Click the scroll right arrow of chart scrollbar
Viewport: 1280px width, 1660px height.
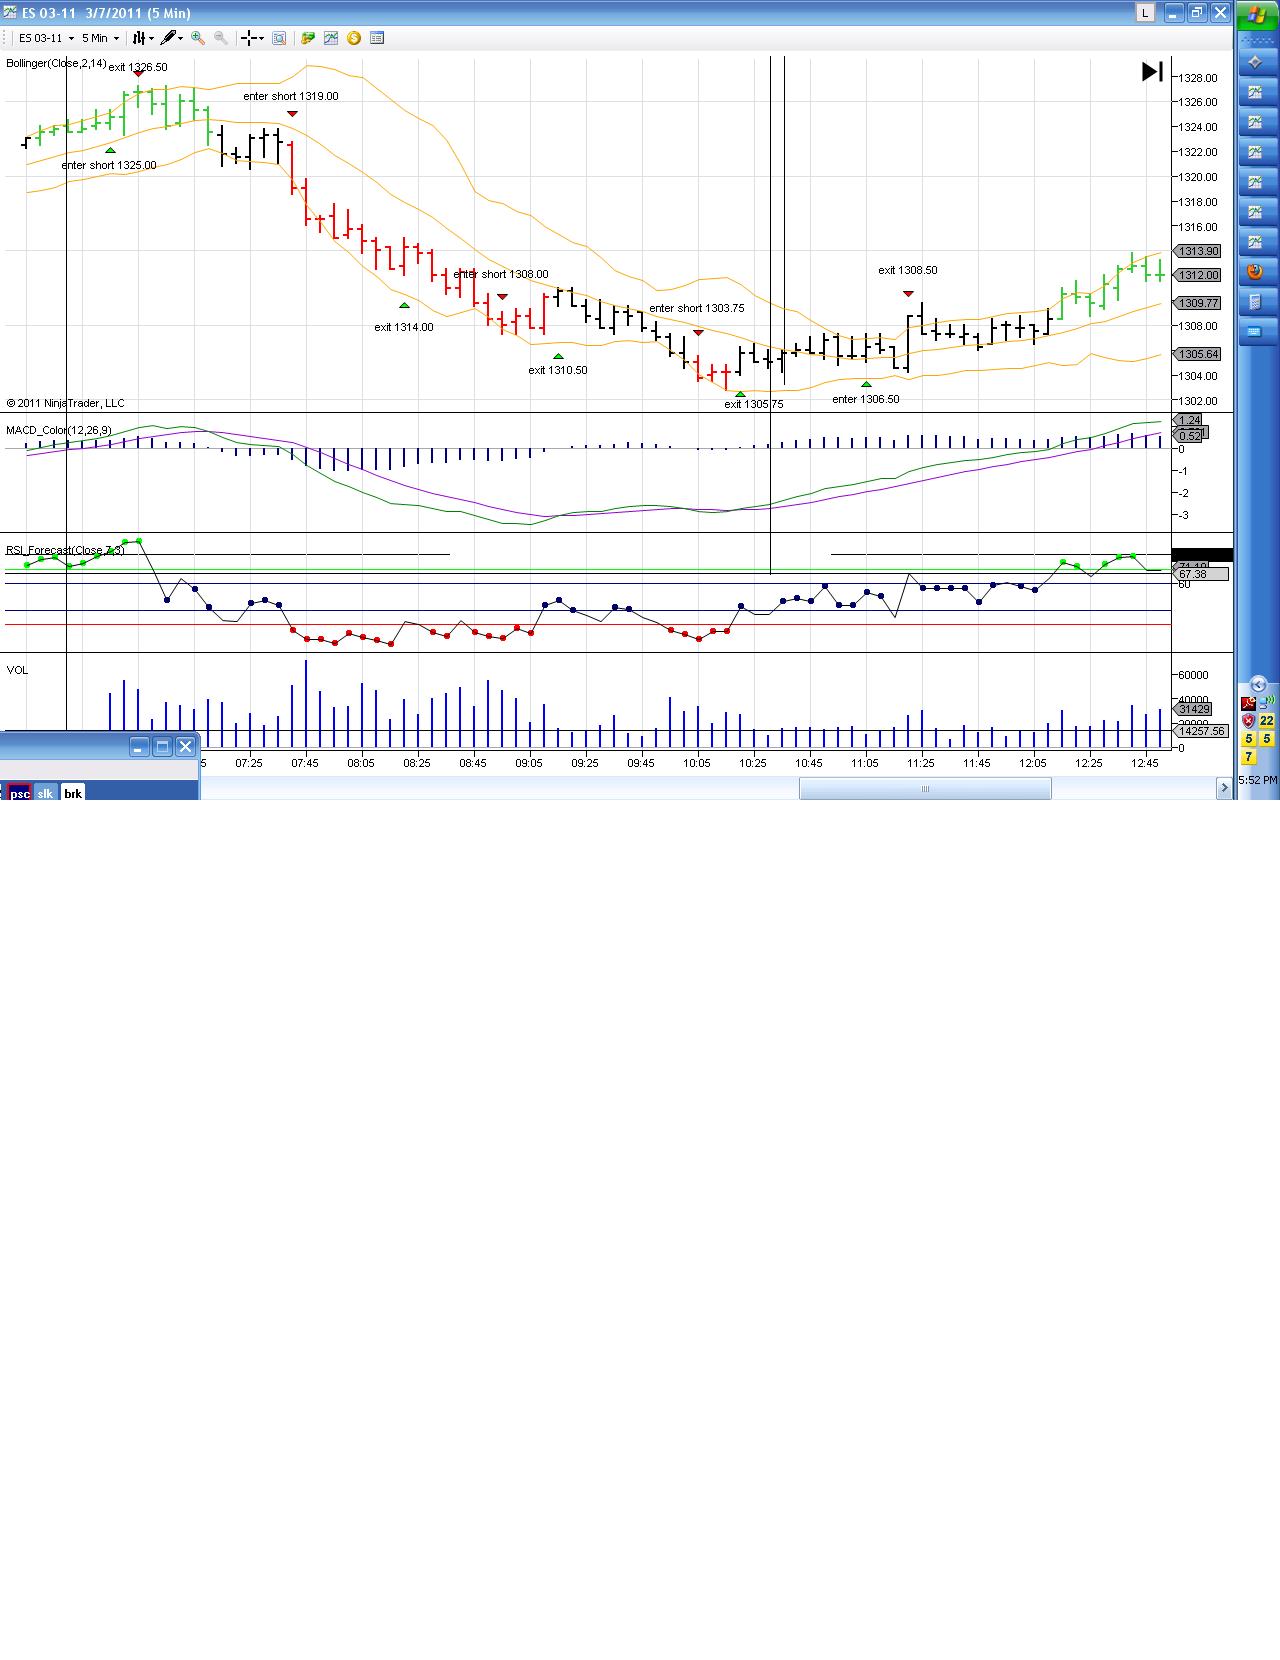(1224, 789)
